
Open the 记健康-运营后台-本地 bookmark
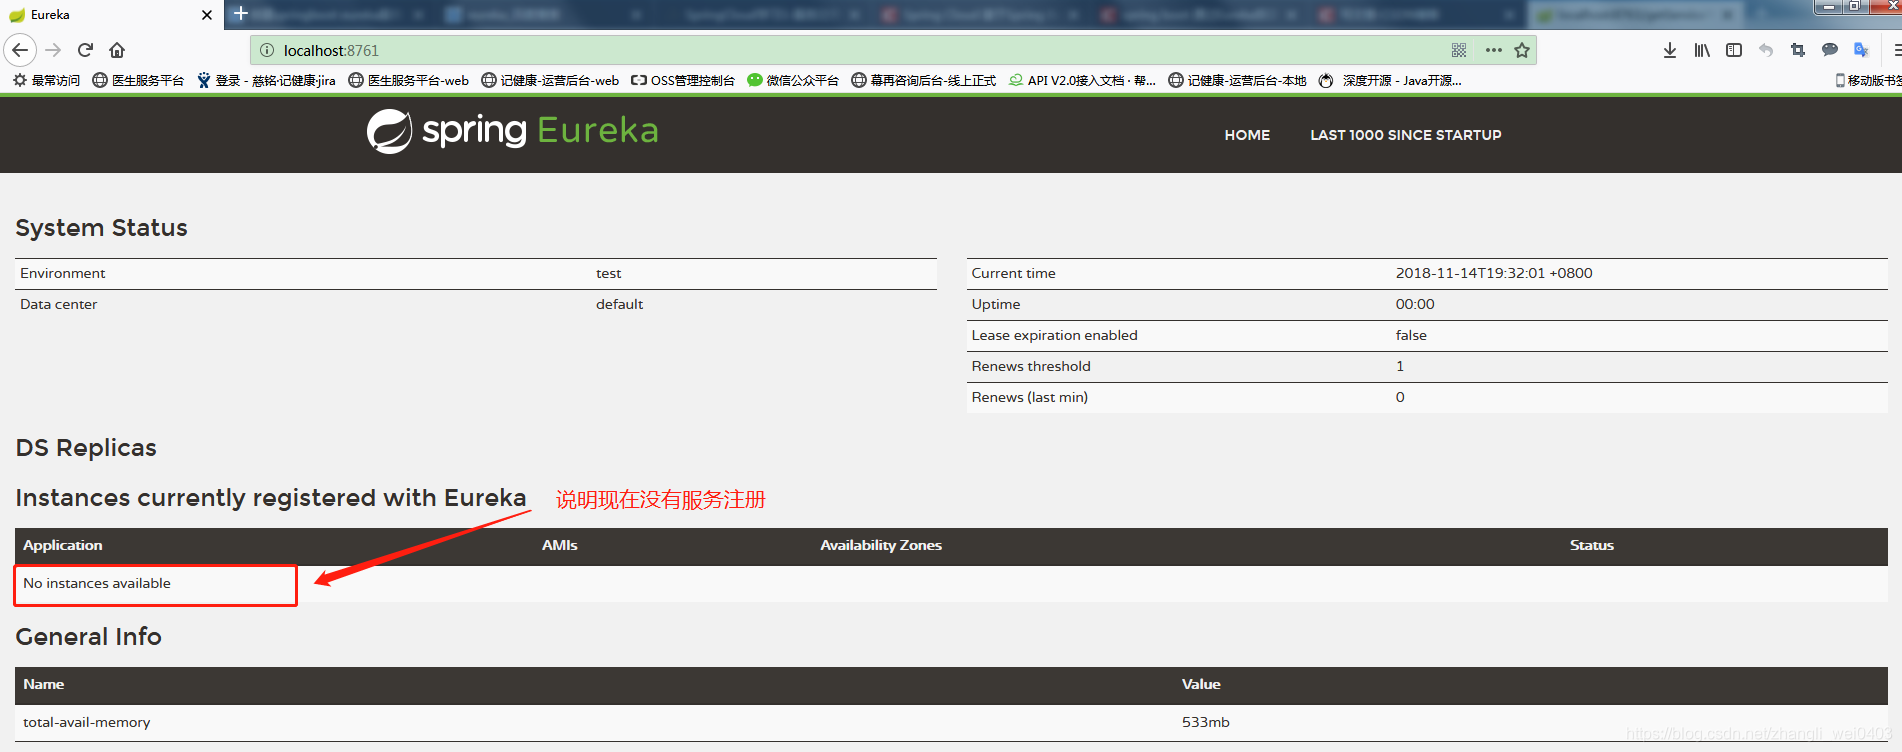(x=1238, y=81)
